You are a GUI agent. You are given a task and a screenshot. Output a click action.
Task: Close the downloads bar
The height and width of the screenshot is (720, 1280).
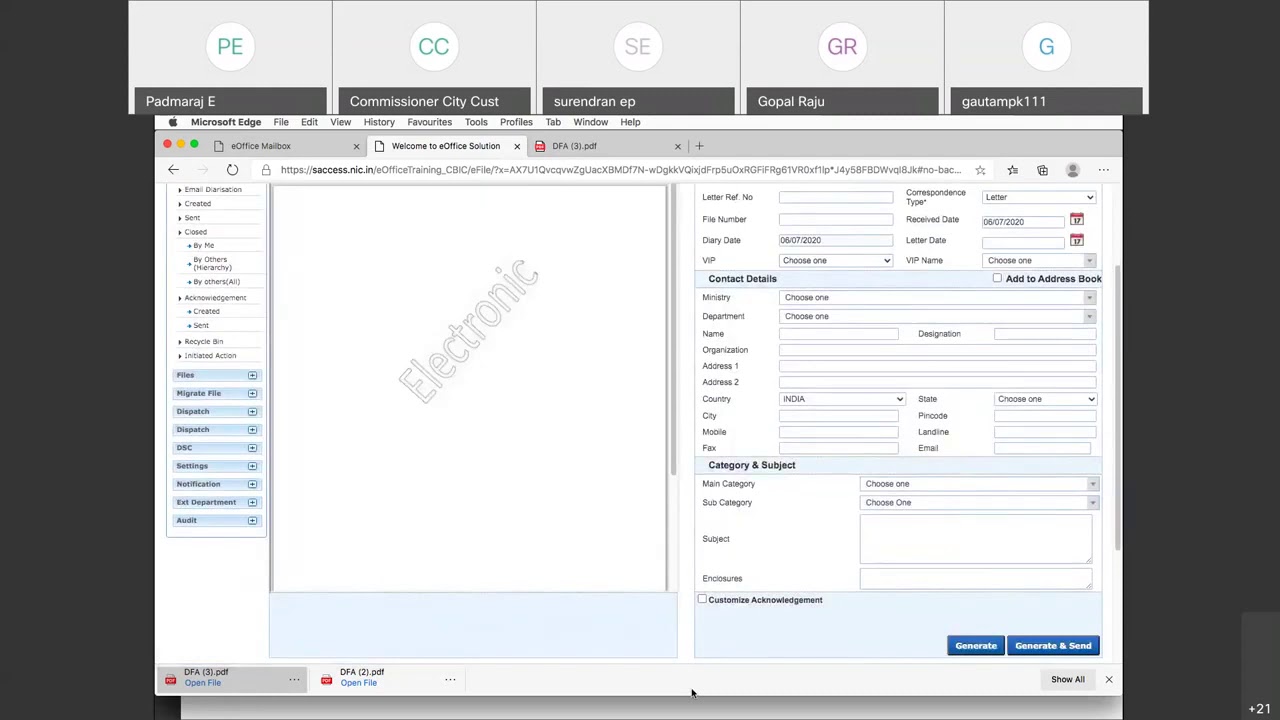1108,679
